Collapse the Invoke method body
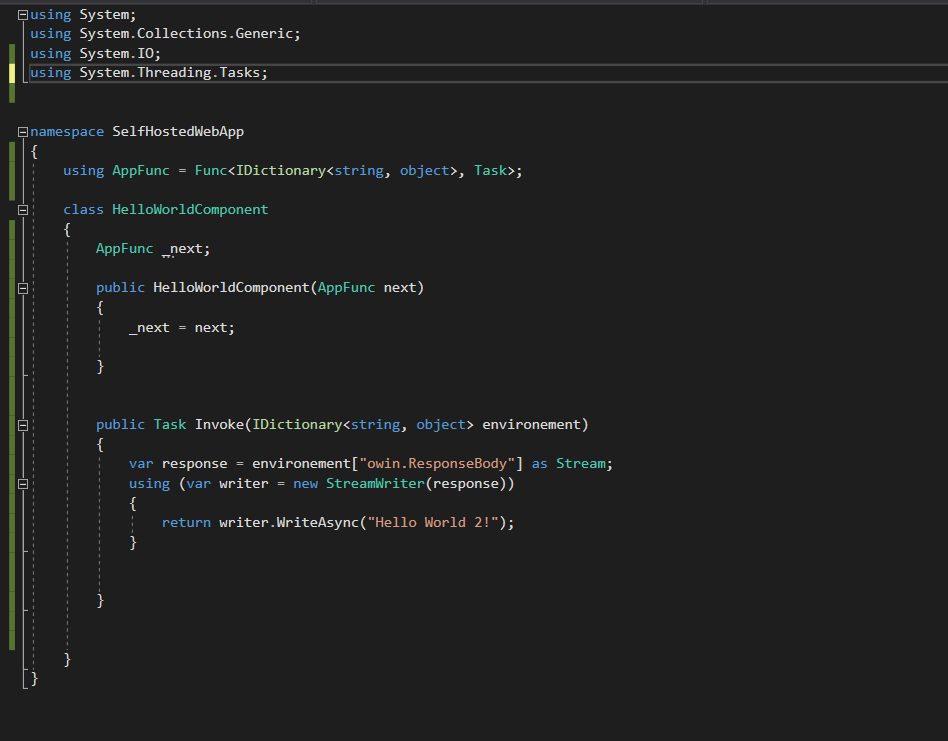948x741 pixels. pos(23,425)
